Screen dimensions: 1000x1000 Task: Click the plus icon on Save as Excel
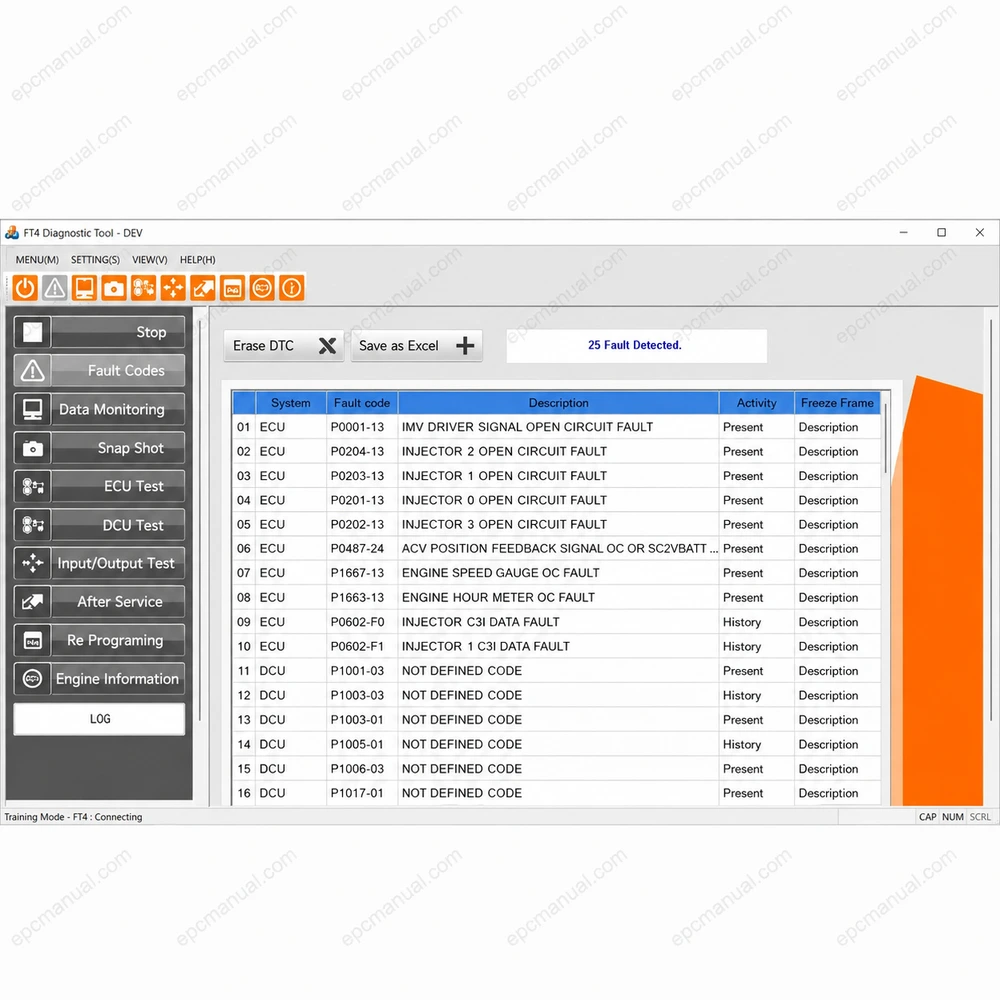(465, 346)
